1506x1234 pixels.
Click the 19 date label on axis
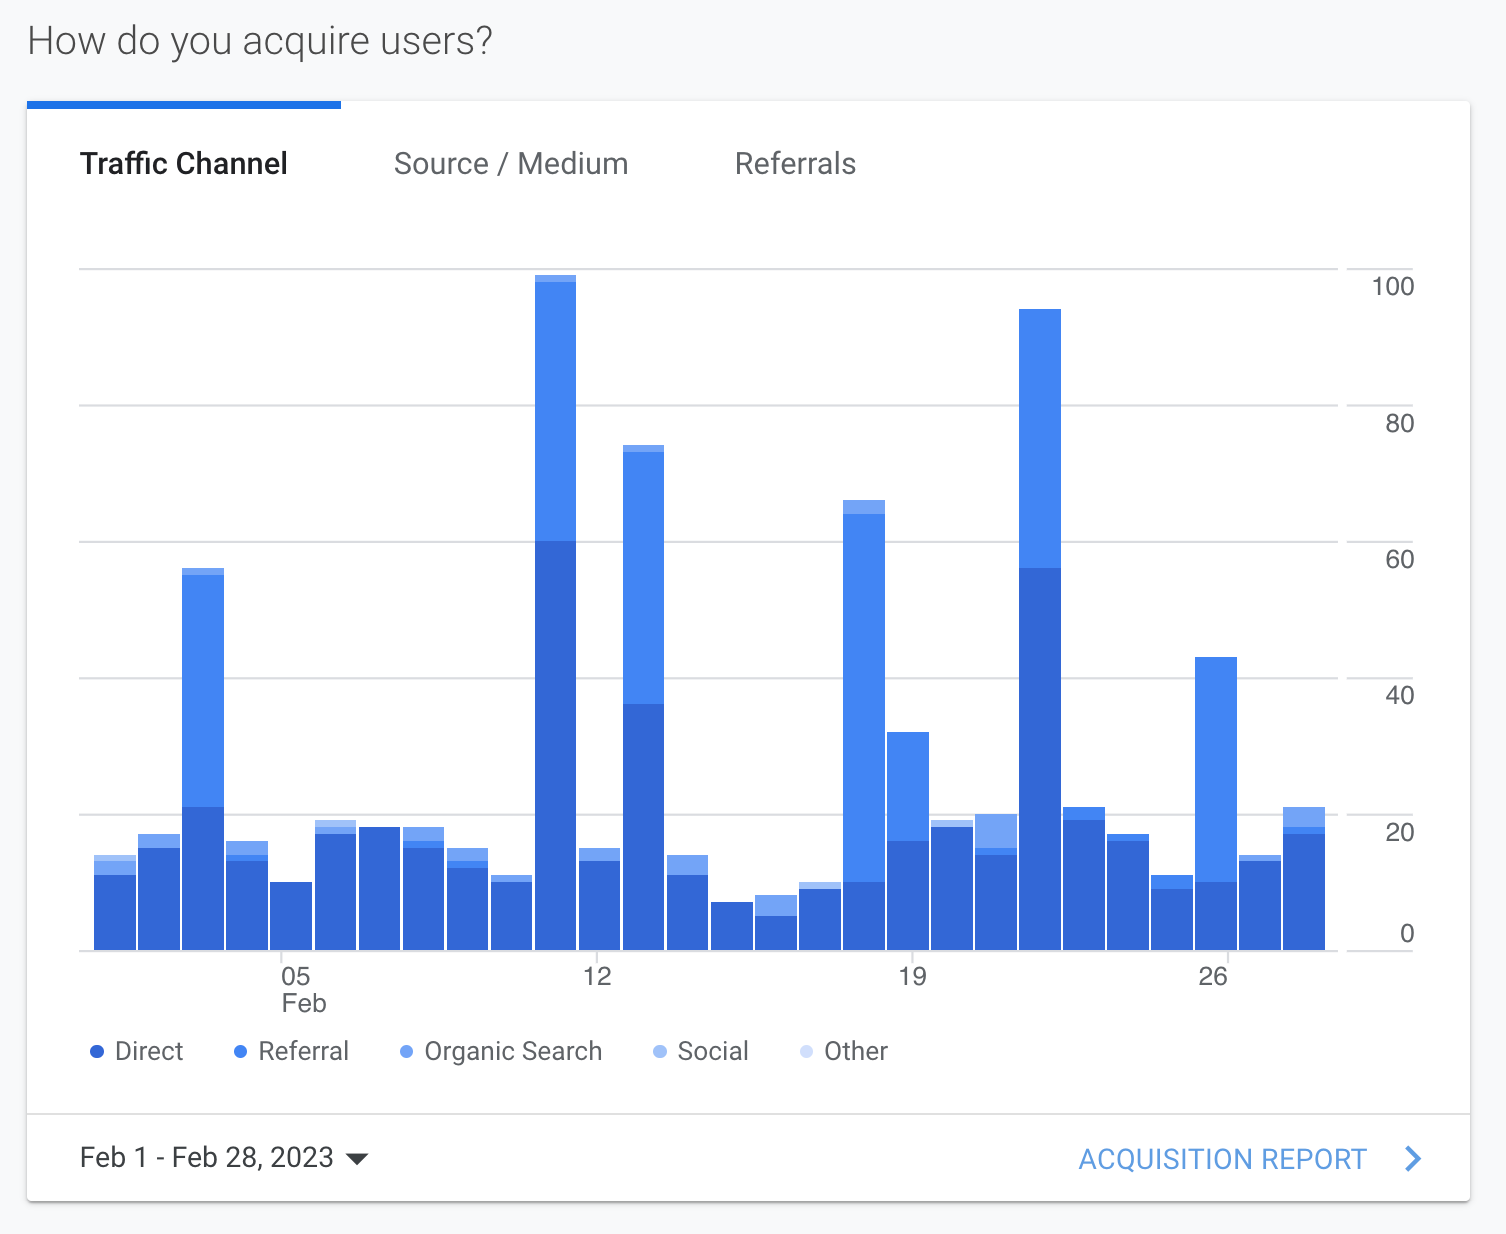point(912,977)
